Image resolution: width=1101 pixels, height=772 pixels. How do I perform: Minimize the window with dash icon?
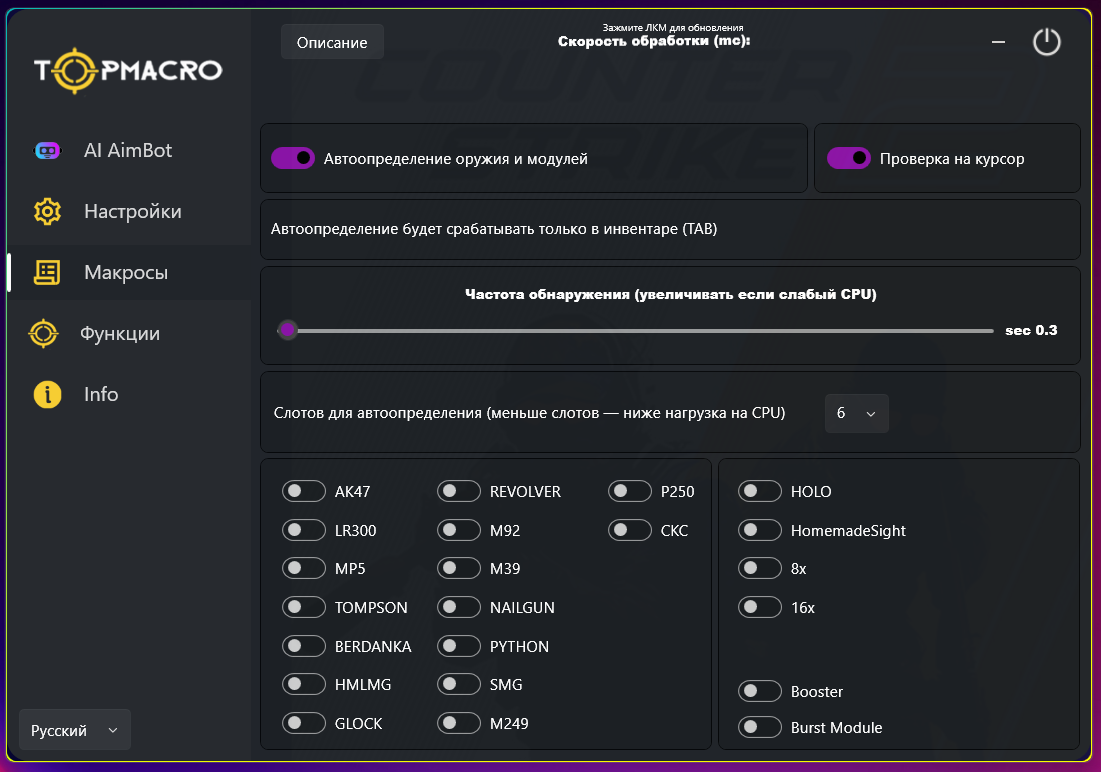point(998,42)
